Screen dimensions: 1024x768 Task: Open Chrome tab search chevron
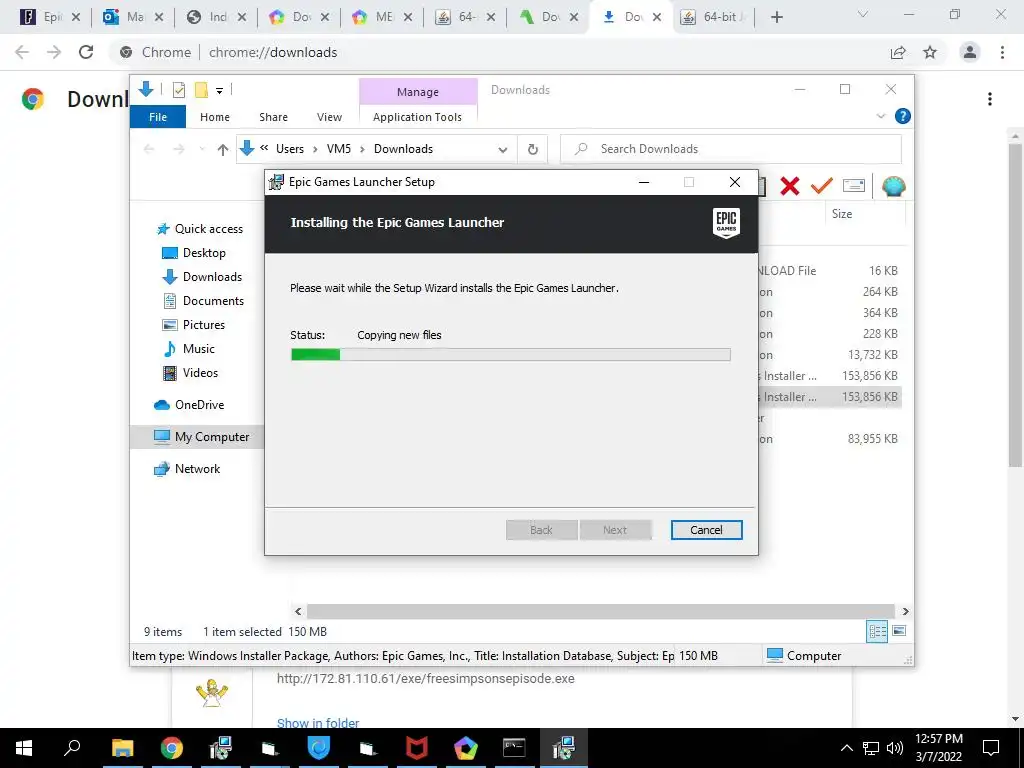862,14
